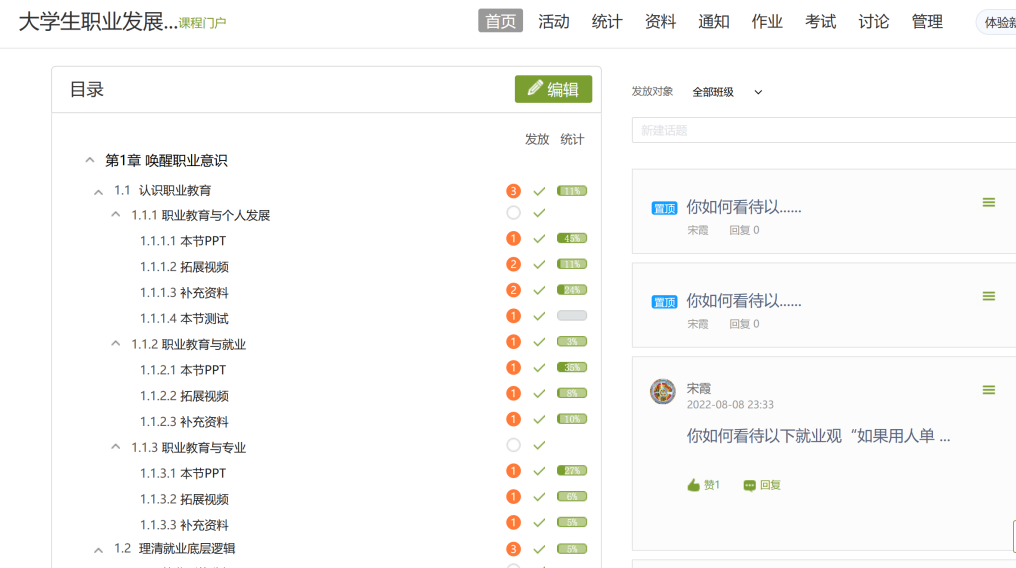Toggle checkmark on 1.2 理清就业底层逻辑 row
Image resolution: width=1016 pixels, height=568 pixels.
[539, 549]
